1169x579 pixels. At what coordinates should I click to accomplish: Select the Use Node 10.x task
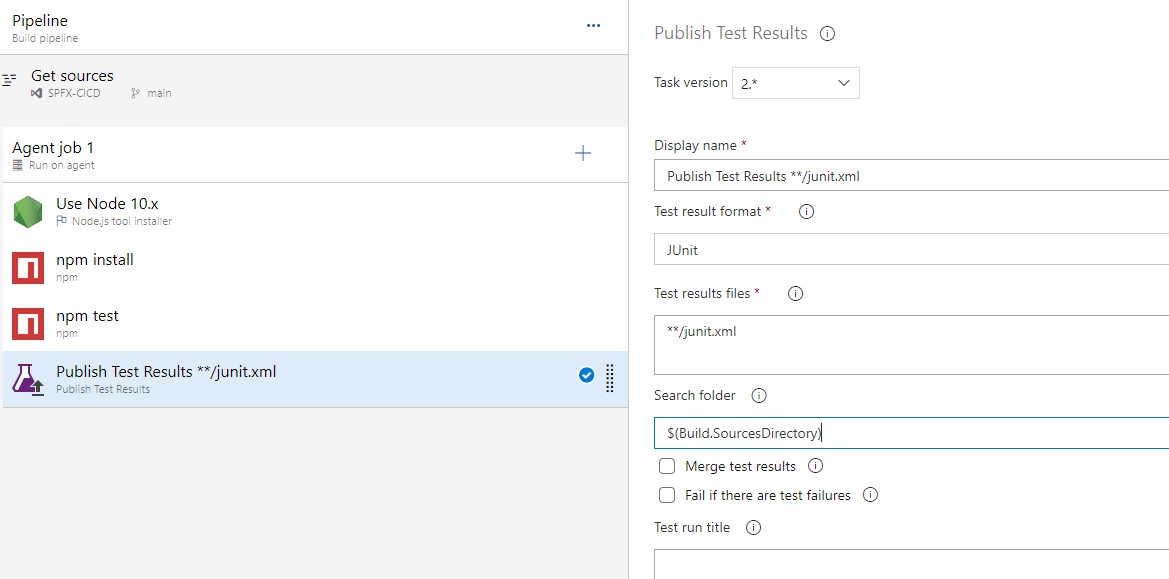(x=107, y=211)
